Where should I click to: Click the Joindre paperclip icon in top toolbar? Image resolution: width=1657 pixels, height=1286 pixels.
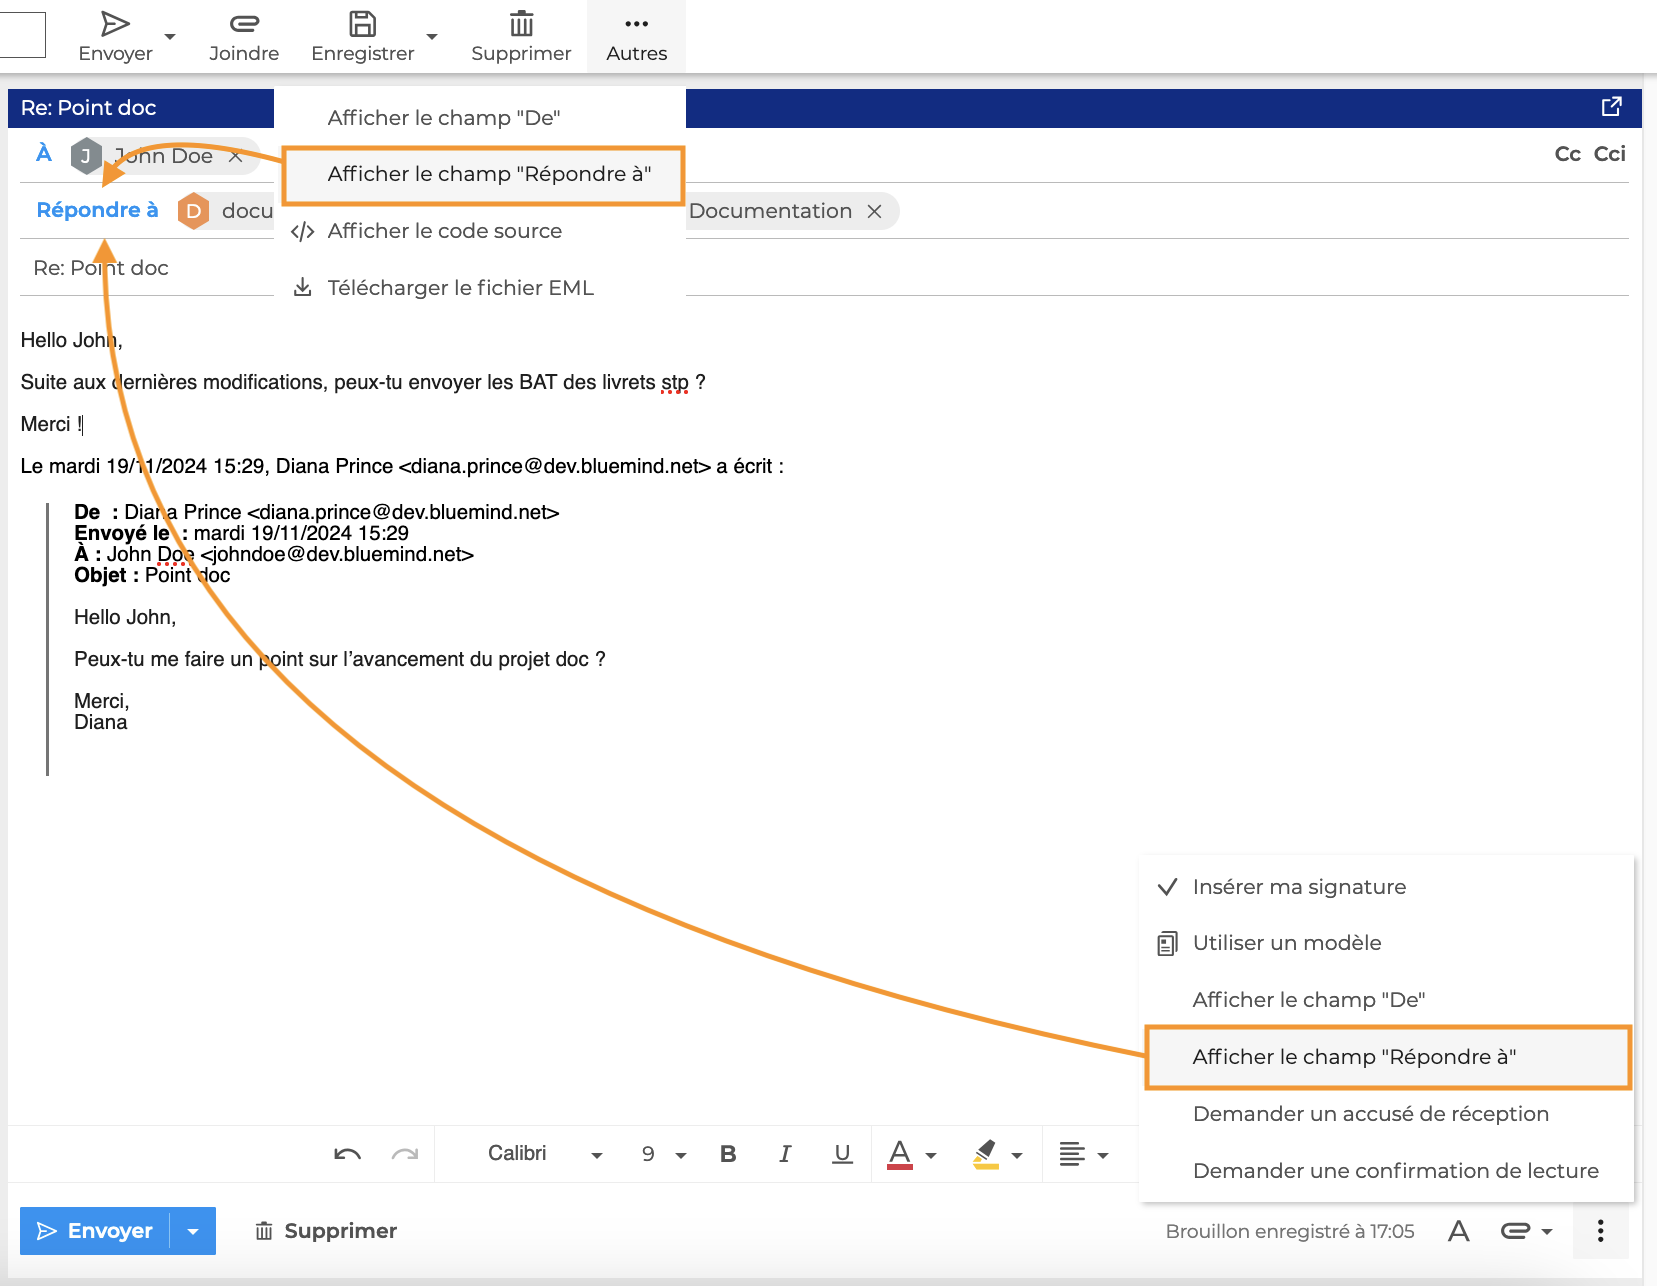pyautogui.click(x=244, y=24)
